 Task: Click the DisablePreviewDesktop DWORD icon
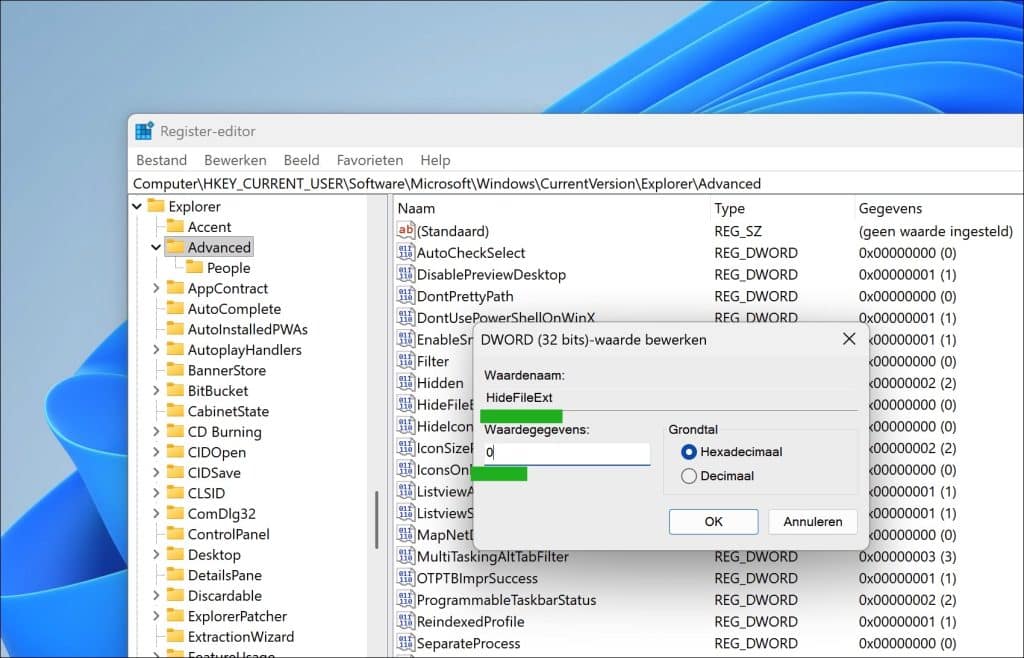(x=406, y=274)
